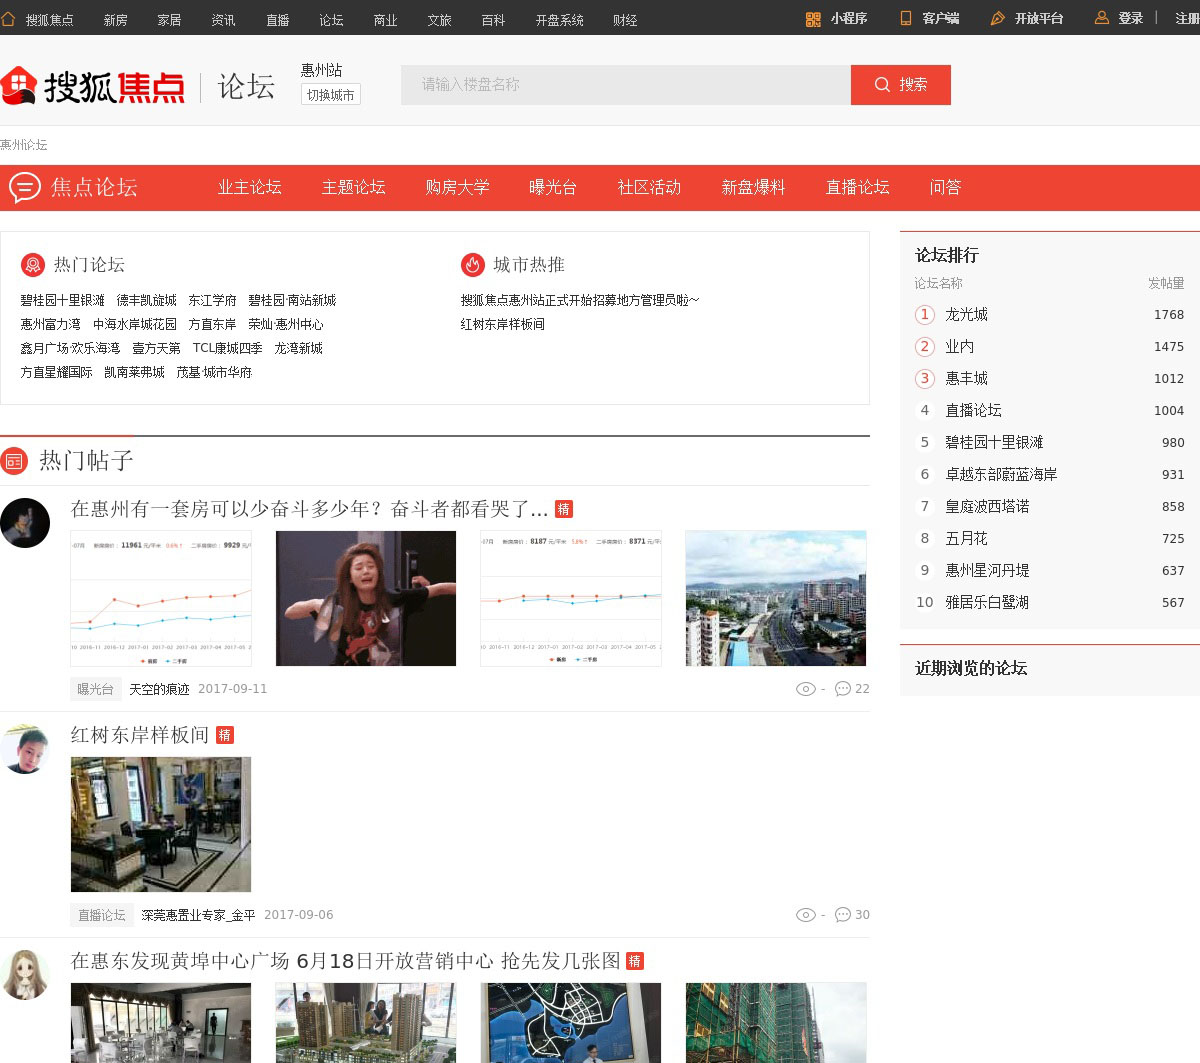Click the 客户端 mobile client icon

pyautogui.click(x=906, y=18)
